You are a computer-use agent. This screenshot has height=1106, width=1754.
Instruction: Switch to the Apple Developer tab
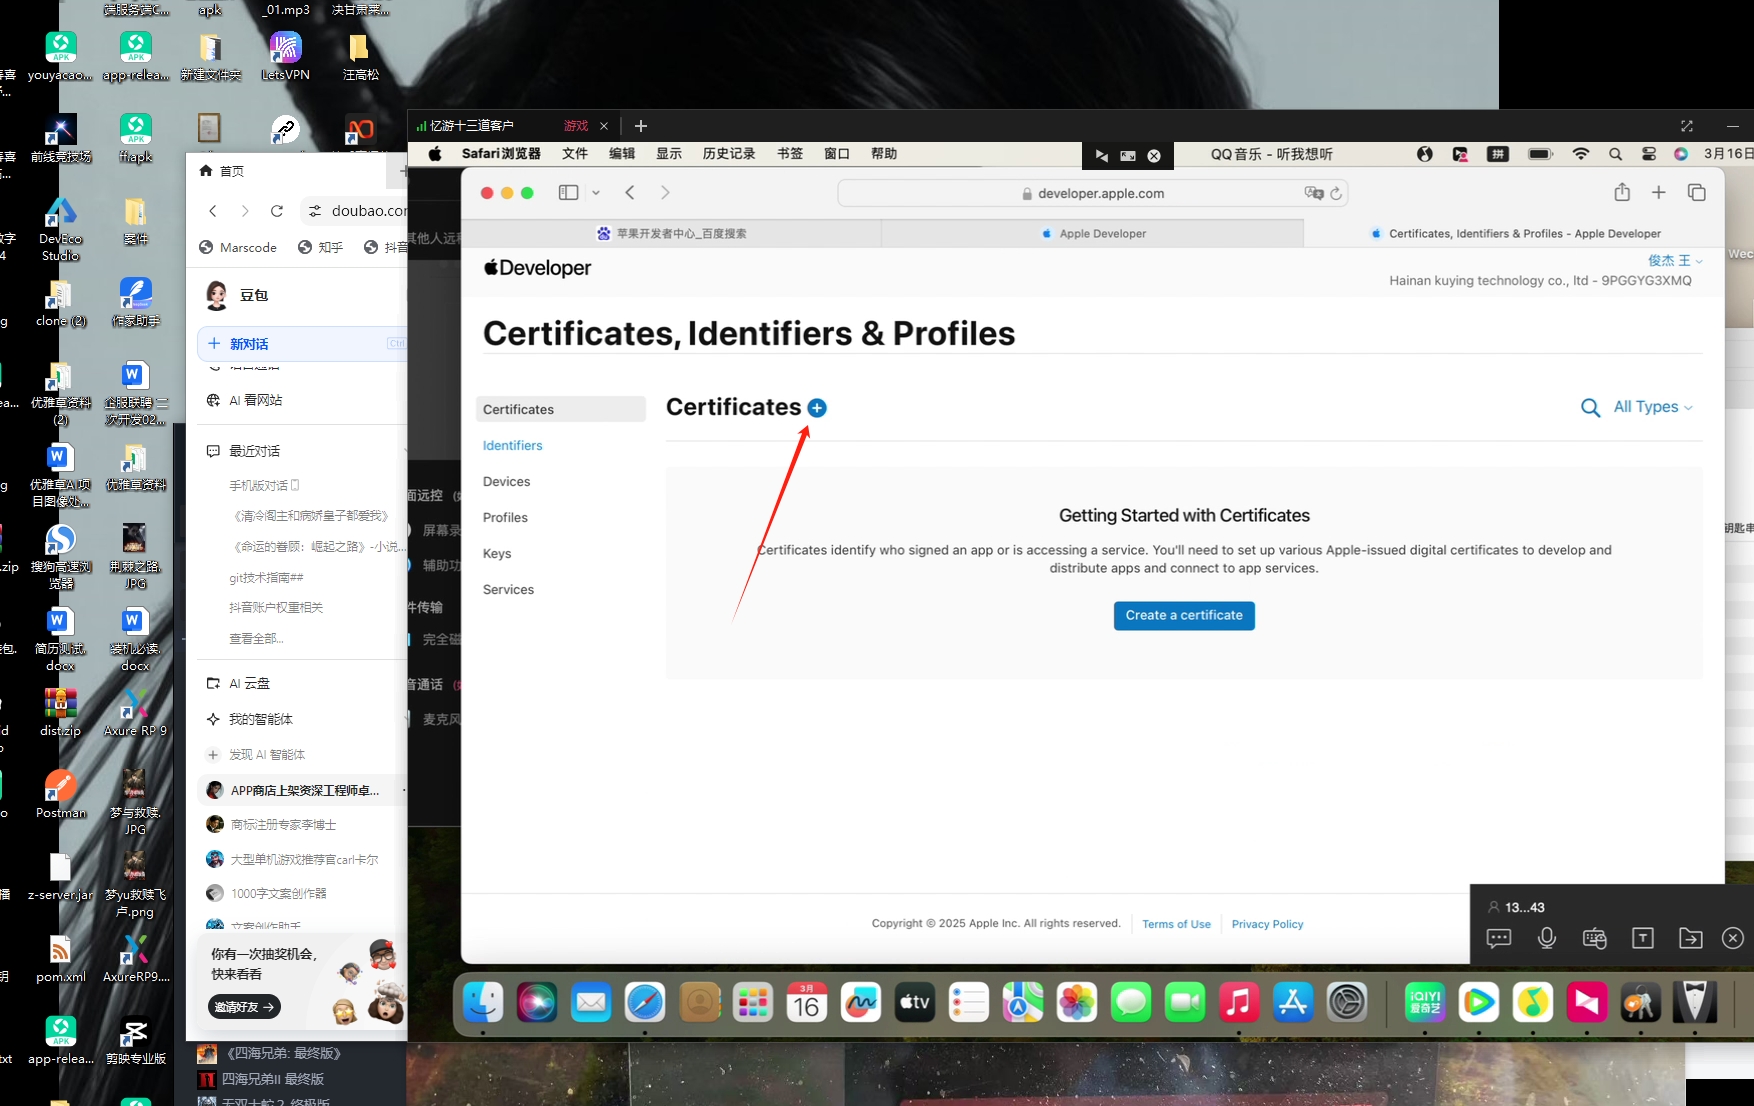point(1093,233)
